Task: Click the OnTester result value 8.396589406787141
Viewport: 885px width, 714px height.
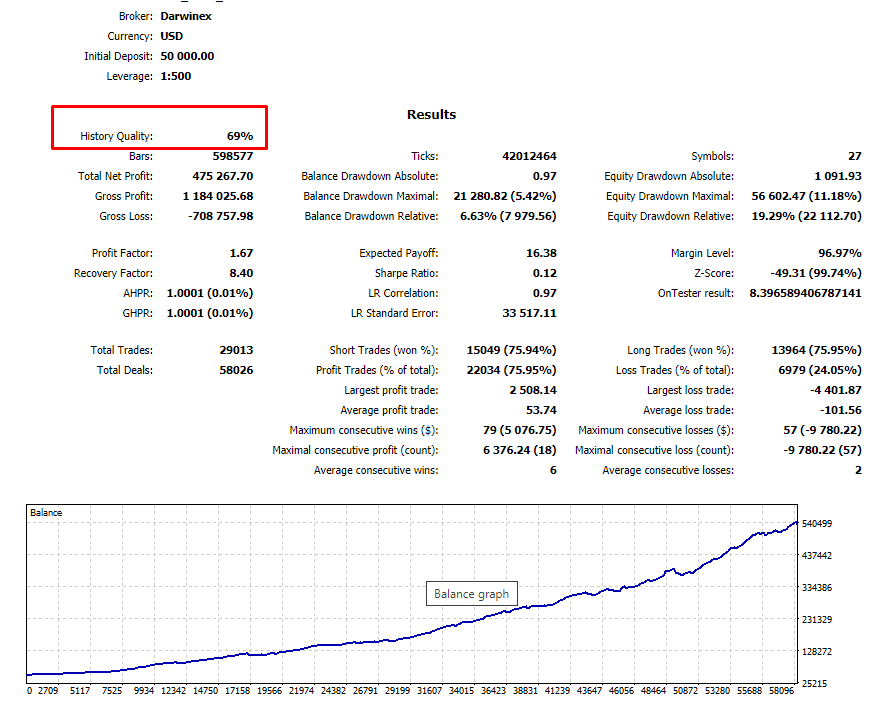Action: (x=805, y=293)
